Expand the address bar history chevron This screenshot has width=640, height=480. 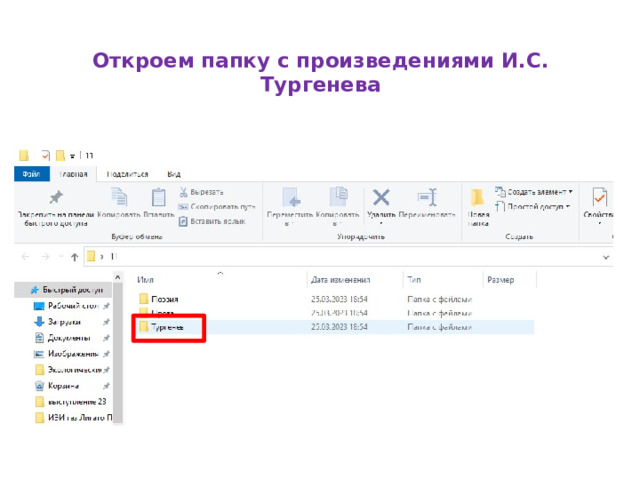pyautogui.click(x=606, y=257)
